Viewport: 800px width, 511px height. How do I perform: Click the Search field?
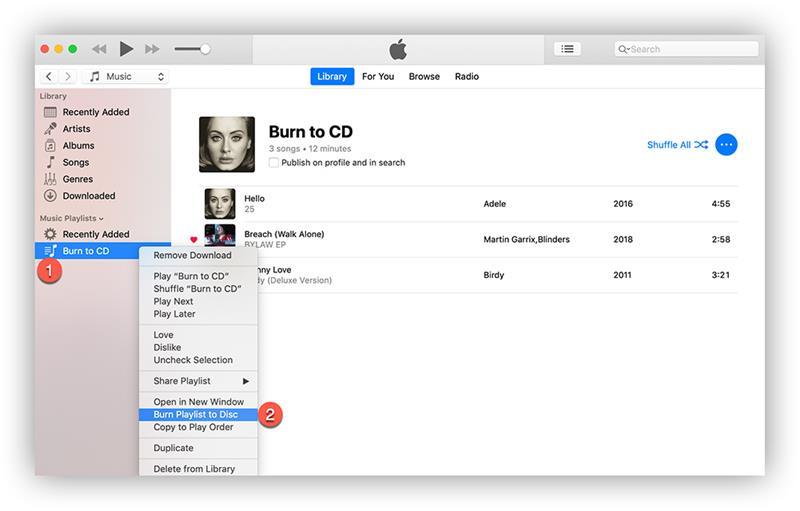click(692, 49)
